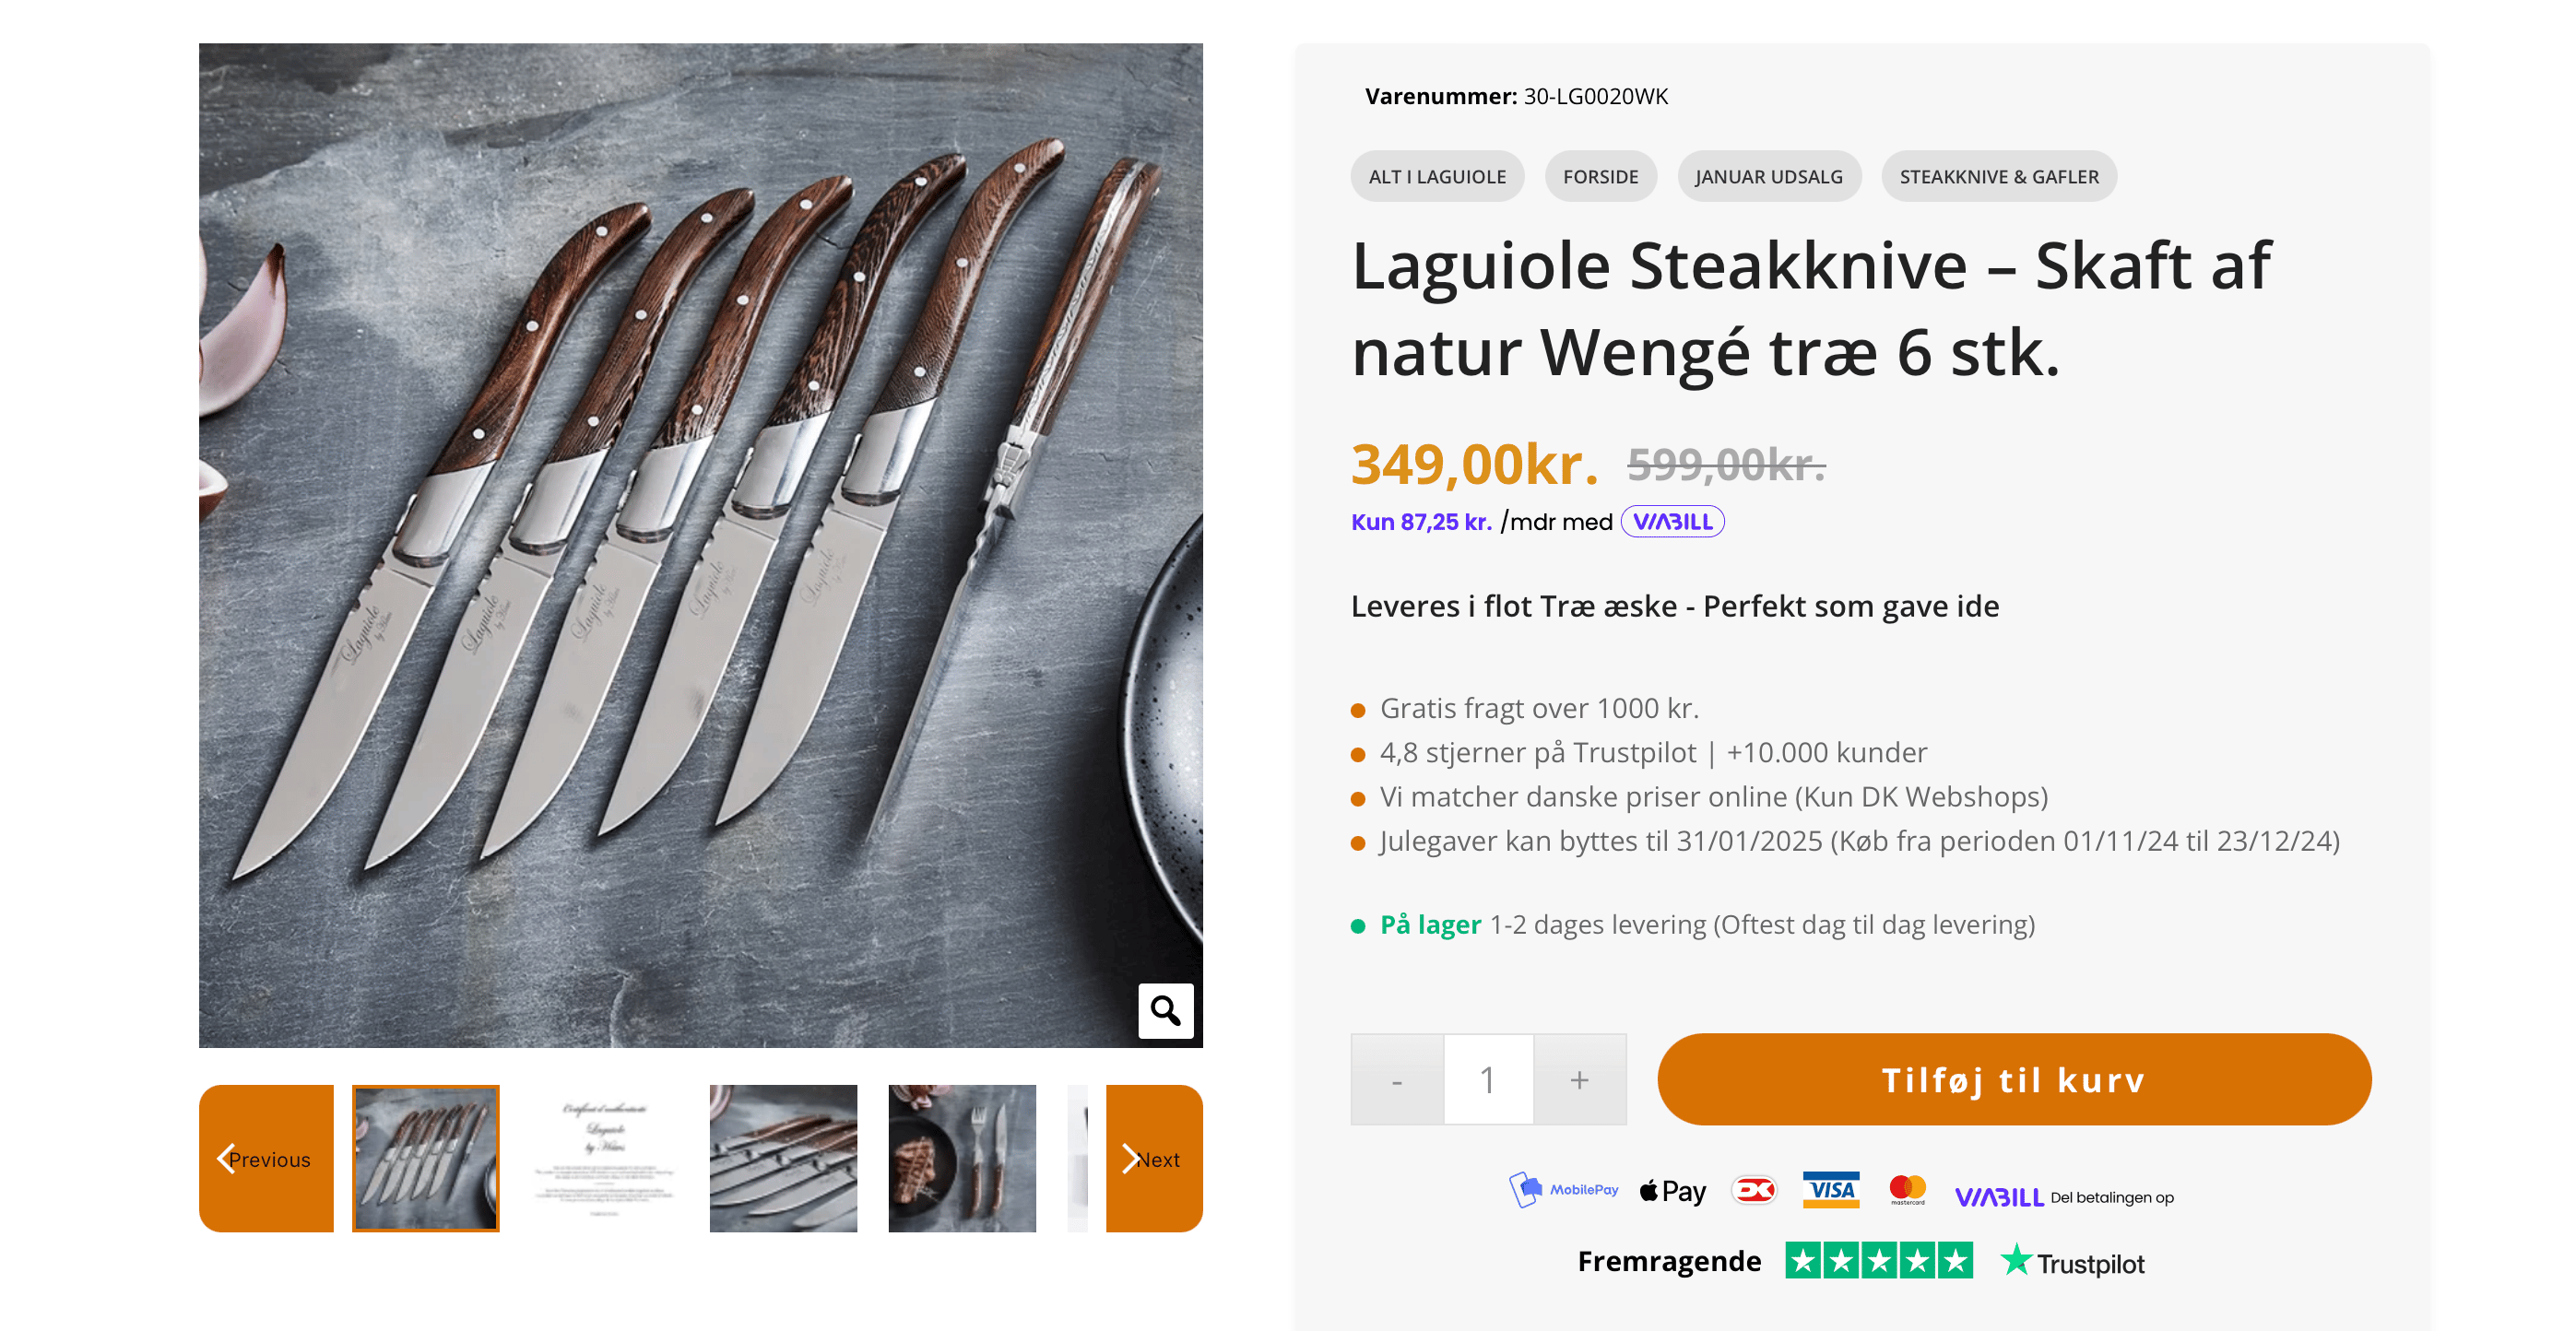Open the STEAKKNIVE & GAFLER category tag
This screenshot has width=2576, height=1331.
pos(1998,177)
